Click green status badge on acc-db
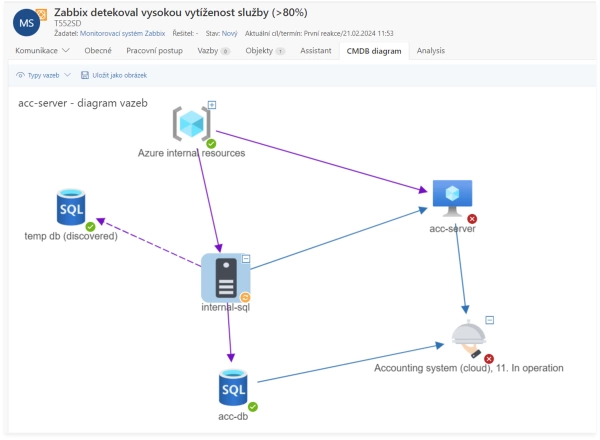 coord(253,407)
